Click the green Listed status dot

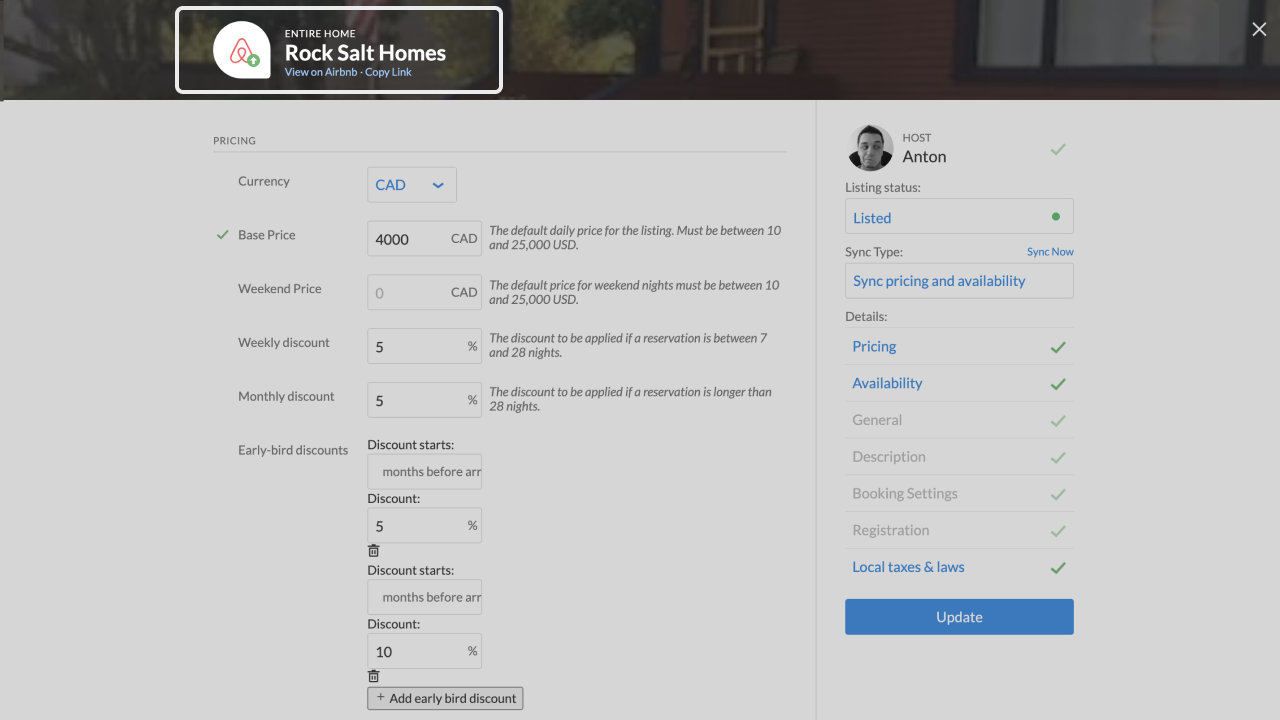pos(1056,216)
